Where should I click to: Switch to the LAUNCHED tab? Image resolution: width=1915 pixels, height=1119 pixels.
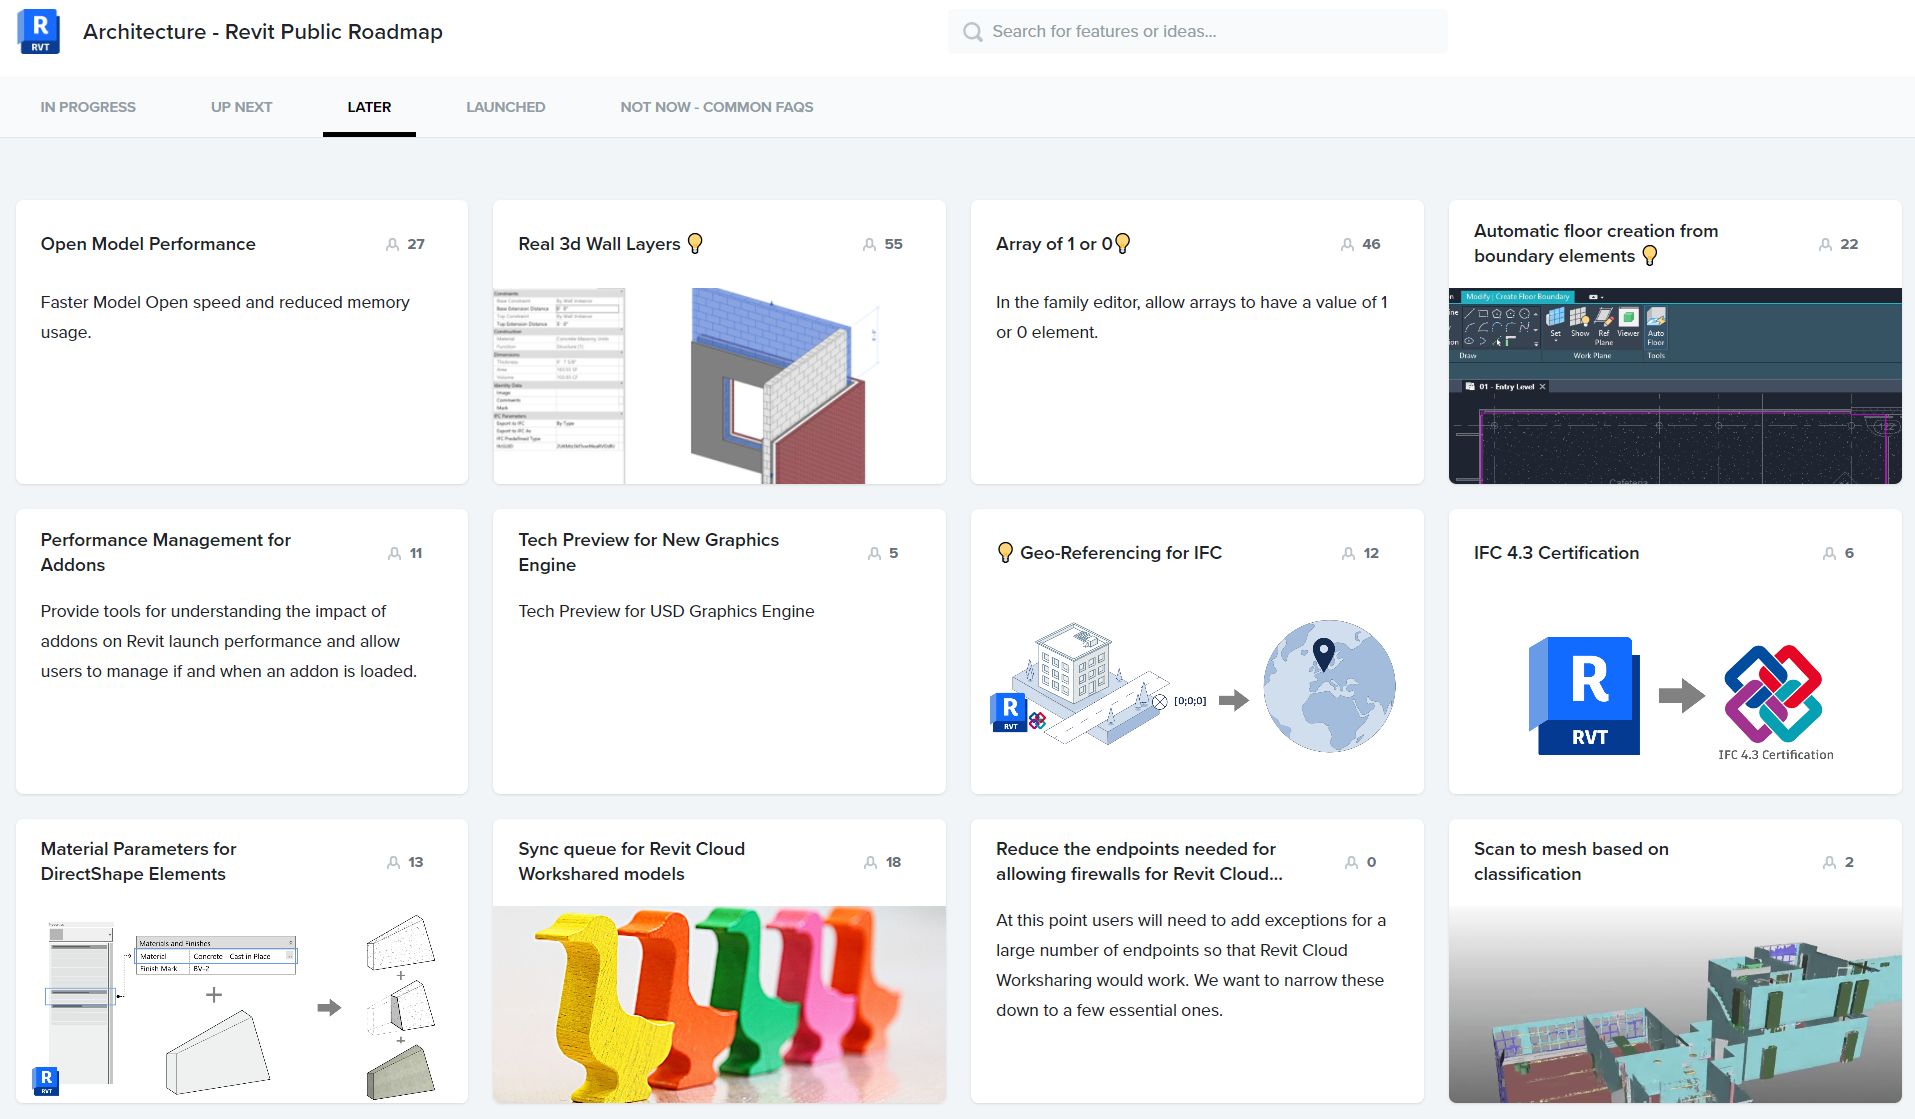pos(505,107)
